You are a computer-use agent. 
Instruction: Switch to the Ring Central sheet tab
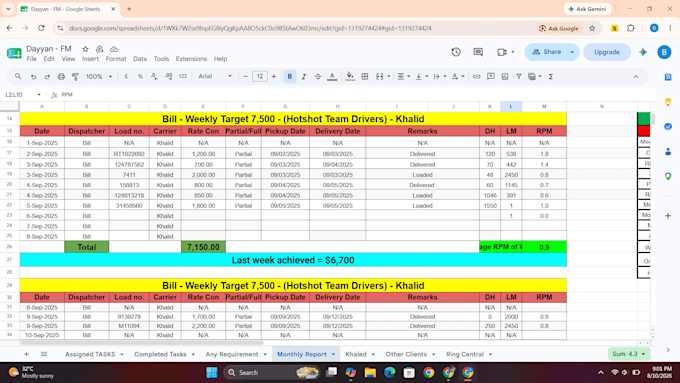[x=464, y=354]
